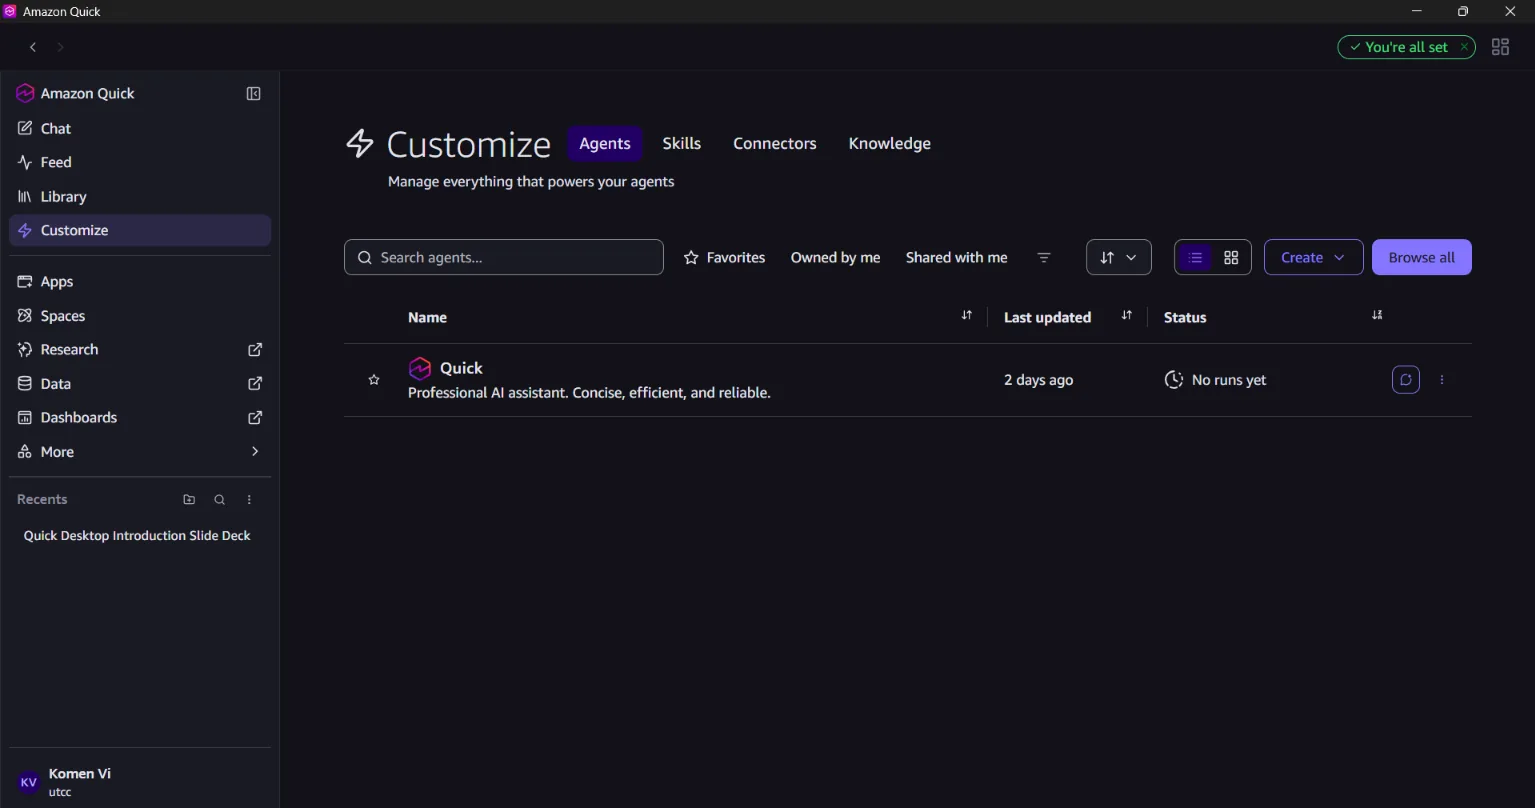Start chat with Quick agent icon

(1406, 380)
